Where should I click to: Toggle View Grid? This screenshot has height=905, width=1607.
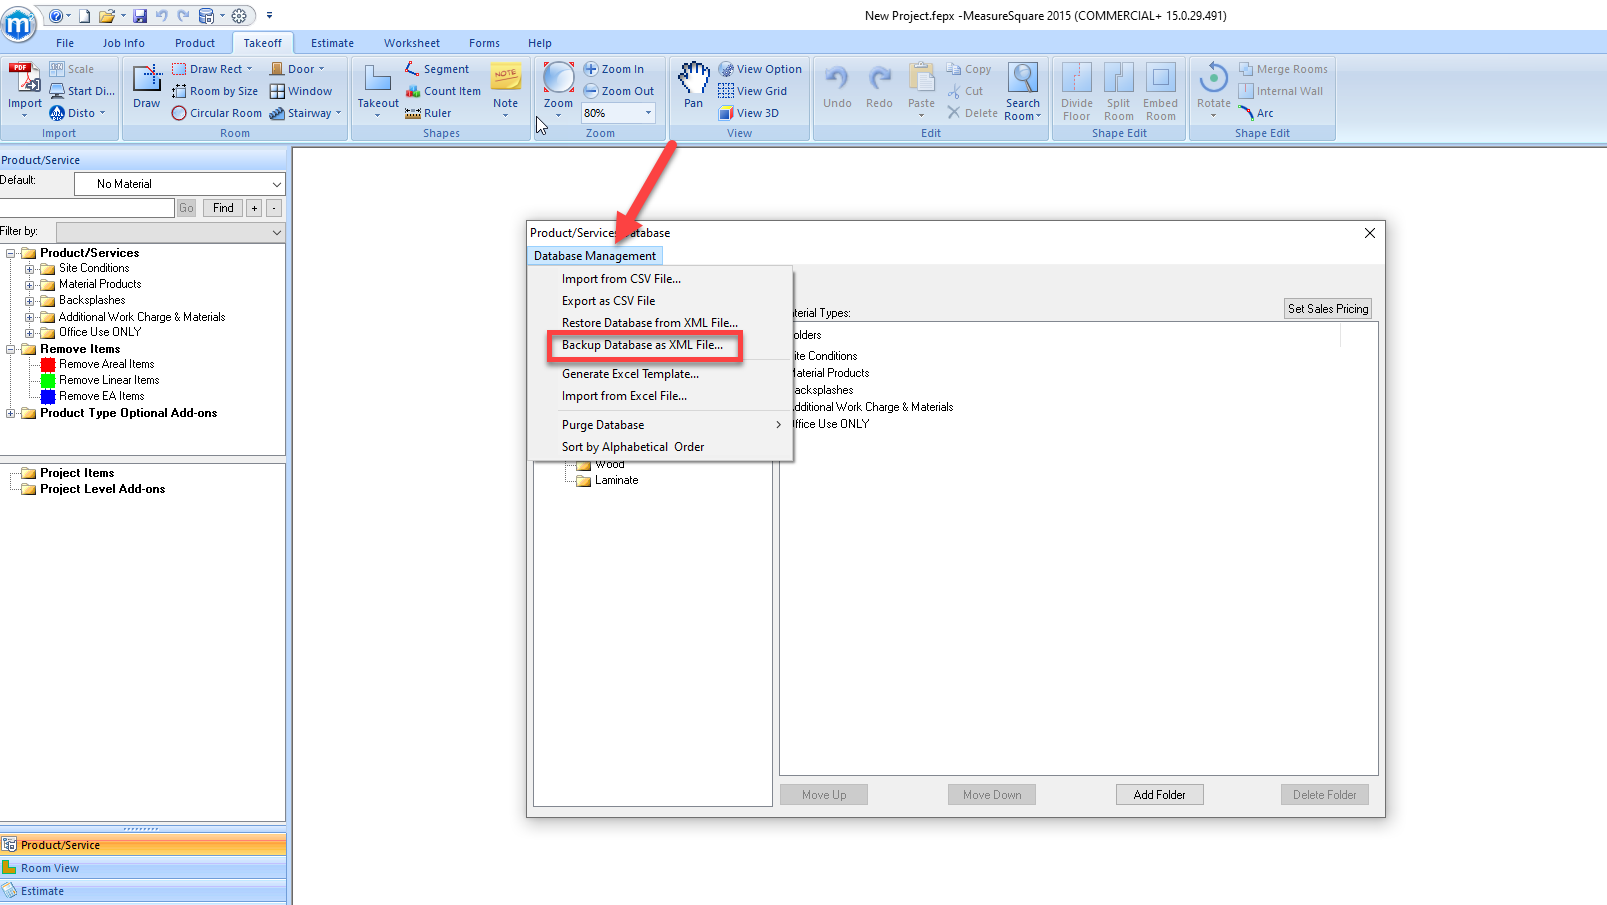[752, 91]
